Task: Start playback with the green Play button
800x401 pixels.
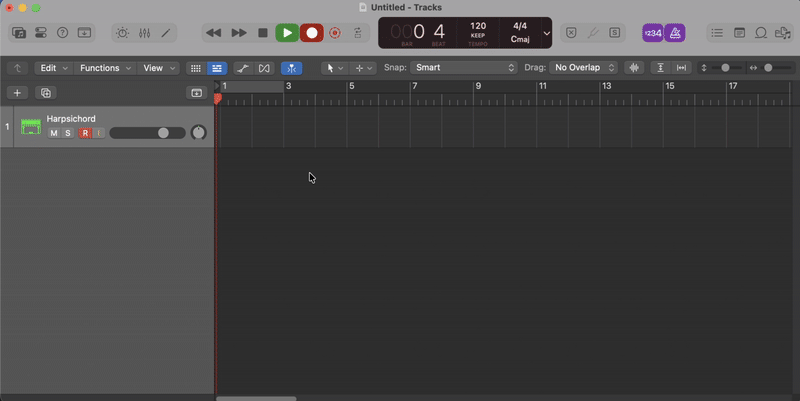Action: point(287,33)
